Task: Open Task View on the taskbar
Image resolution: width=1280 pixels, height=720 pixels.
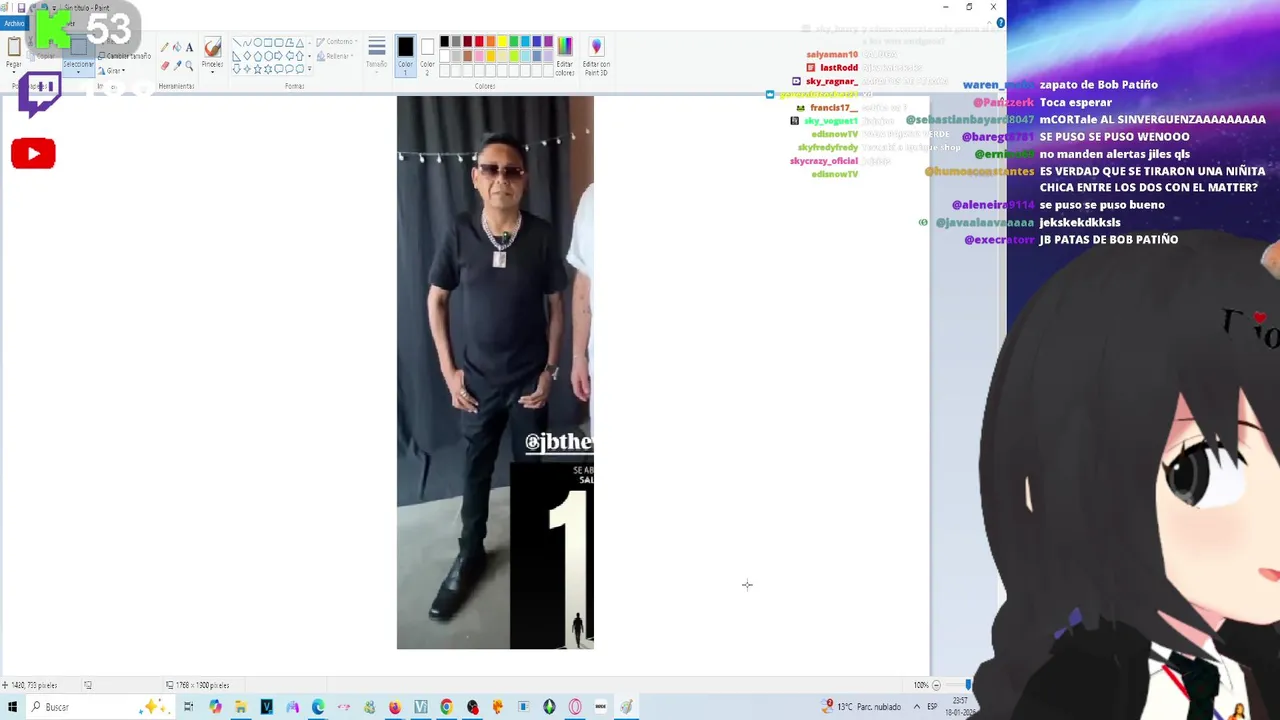Action: pos(188,707)
